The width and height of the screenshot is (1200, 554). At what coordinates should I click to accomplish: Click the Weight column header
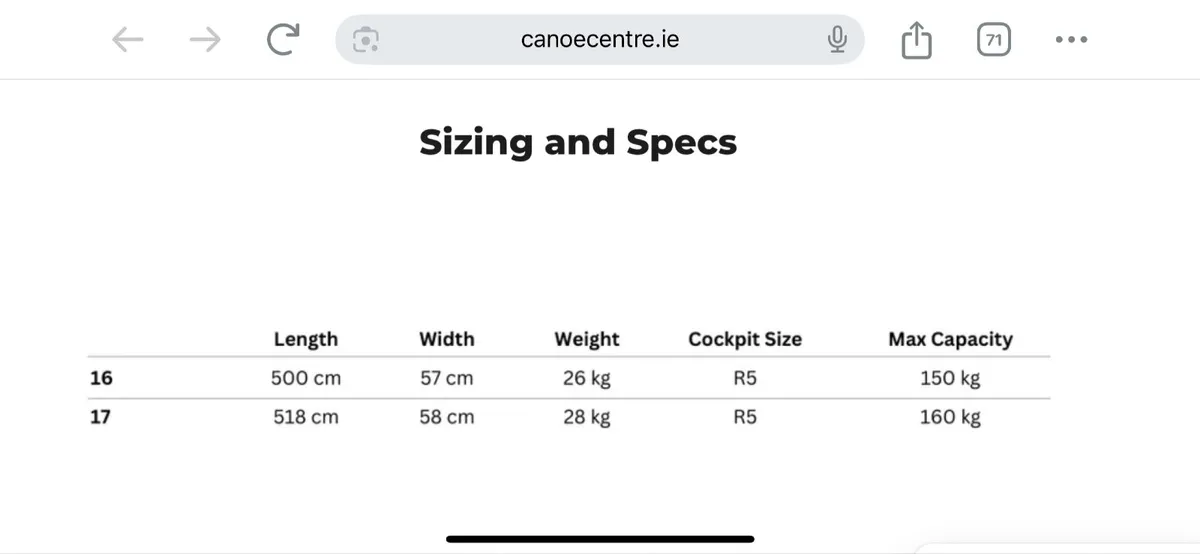click(587, 339)
